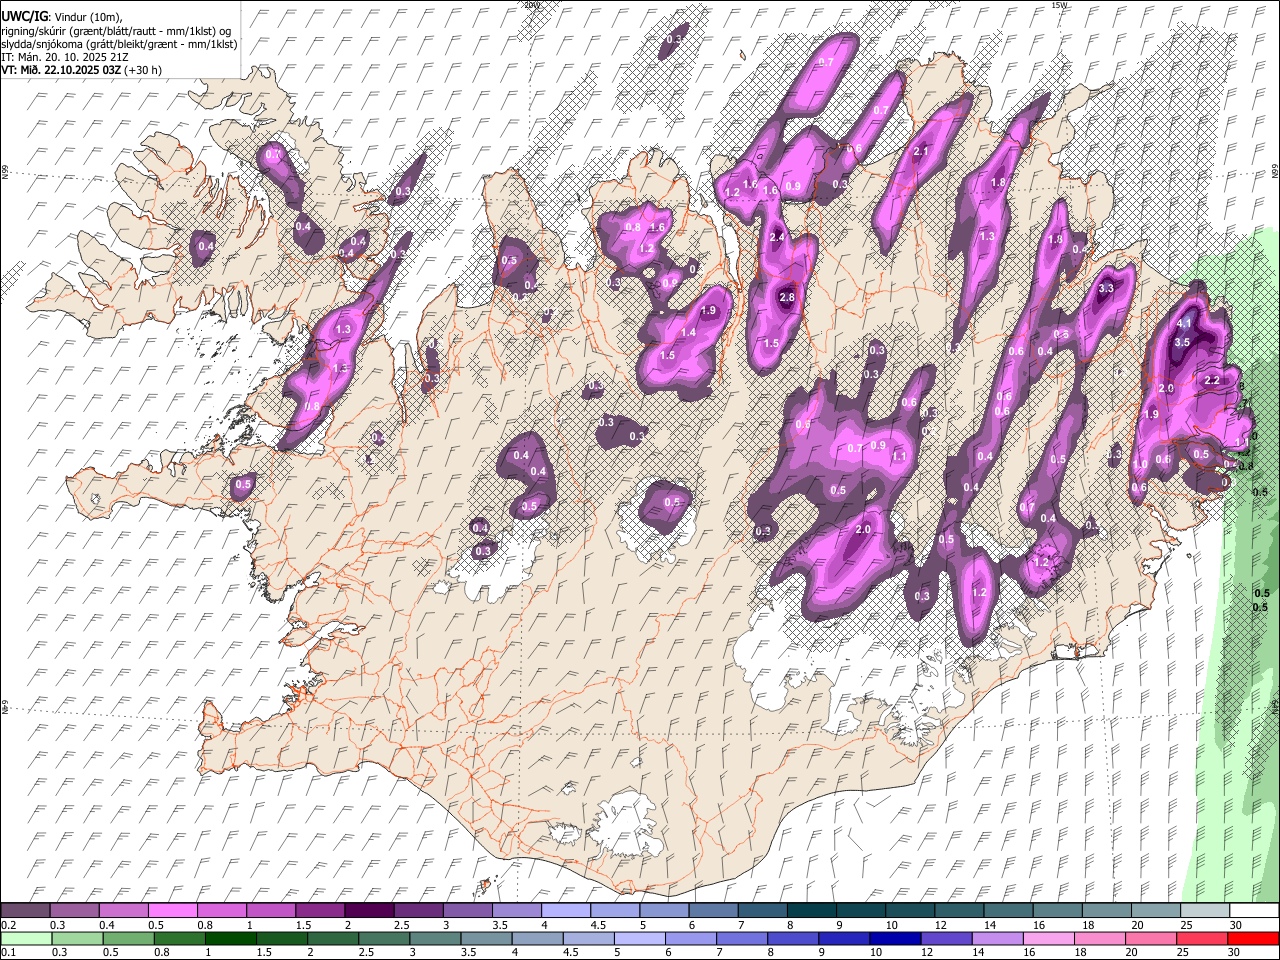
Task: Select the '1.4' precipitation label on the map
Action: point(688,333)
